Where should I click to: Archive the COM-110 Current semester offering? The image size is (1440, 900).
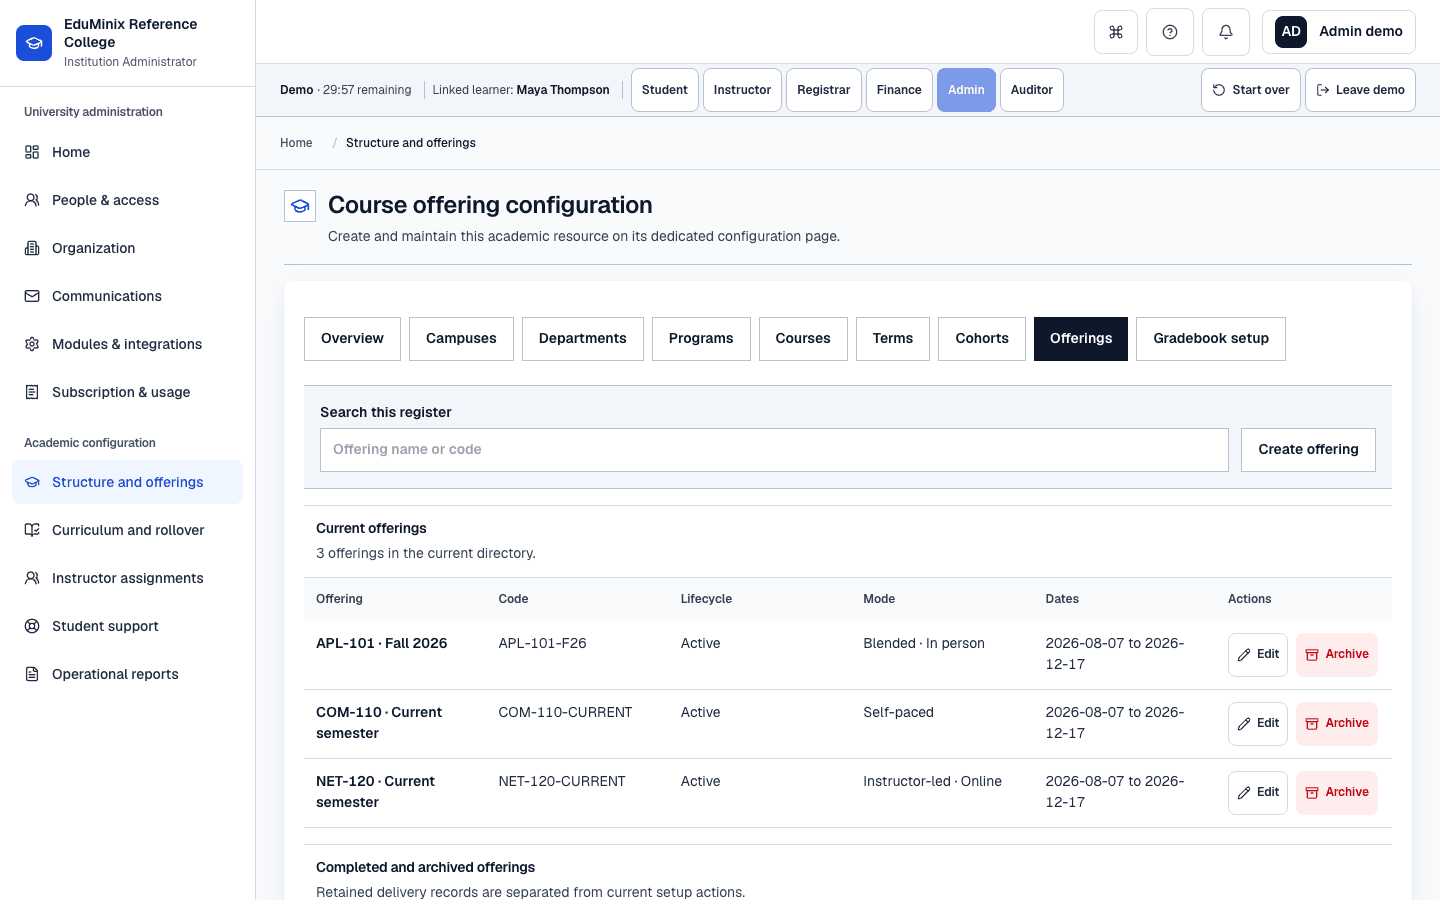click(1337, 724)
